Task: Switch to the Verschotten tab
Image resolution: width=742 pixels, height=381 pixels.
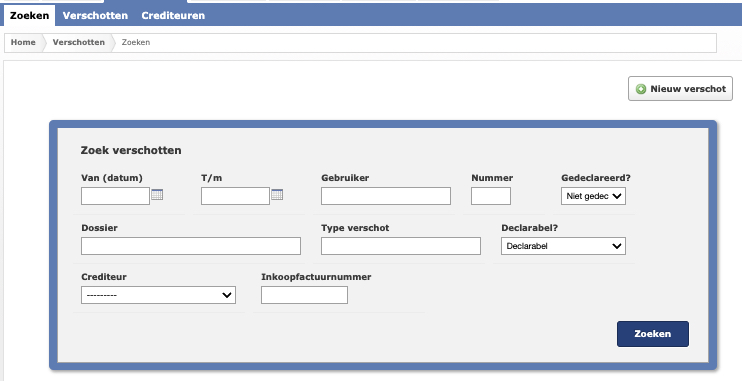Action: [95, 15]
